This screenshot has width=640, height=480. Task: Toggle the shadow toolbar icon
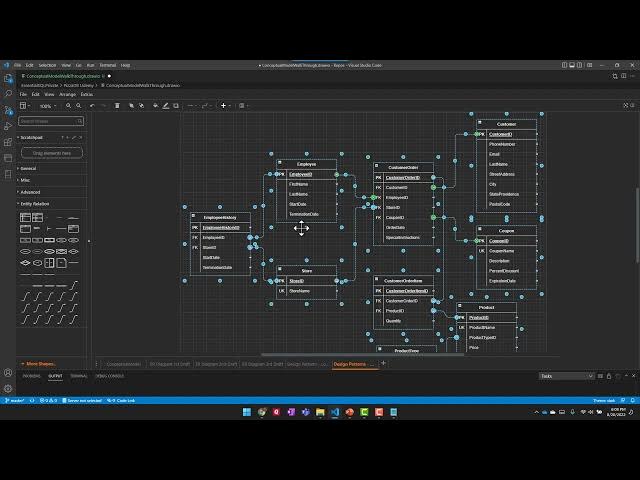pos(176,106)
